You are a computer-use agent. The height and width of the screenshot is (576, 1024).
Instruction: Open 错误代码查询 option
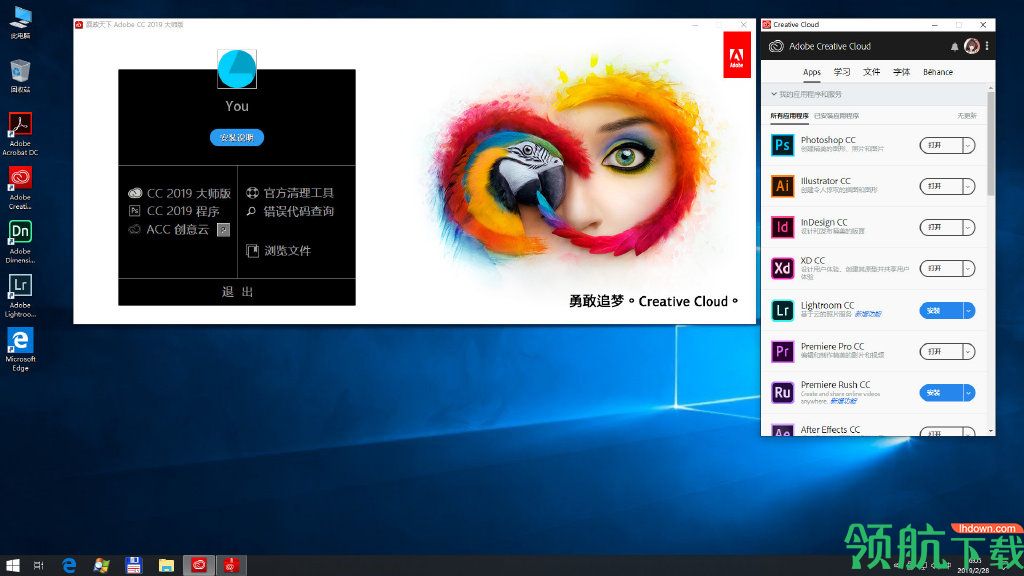pos(290,211)
